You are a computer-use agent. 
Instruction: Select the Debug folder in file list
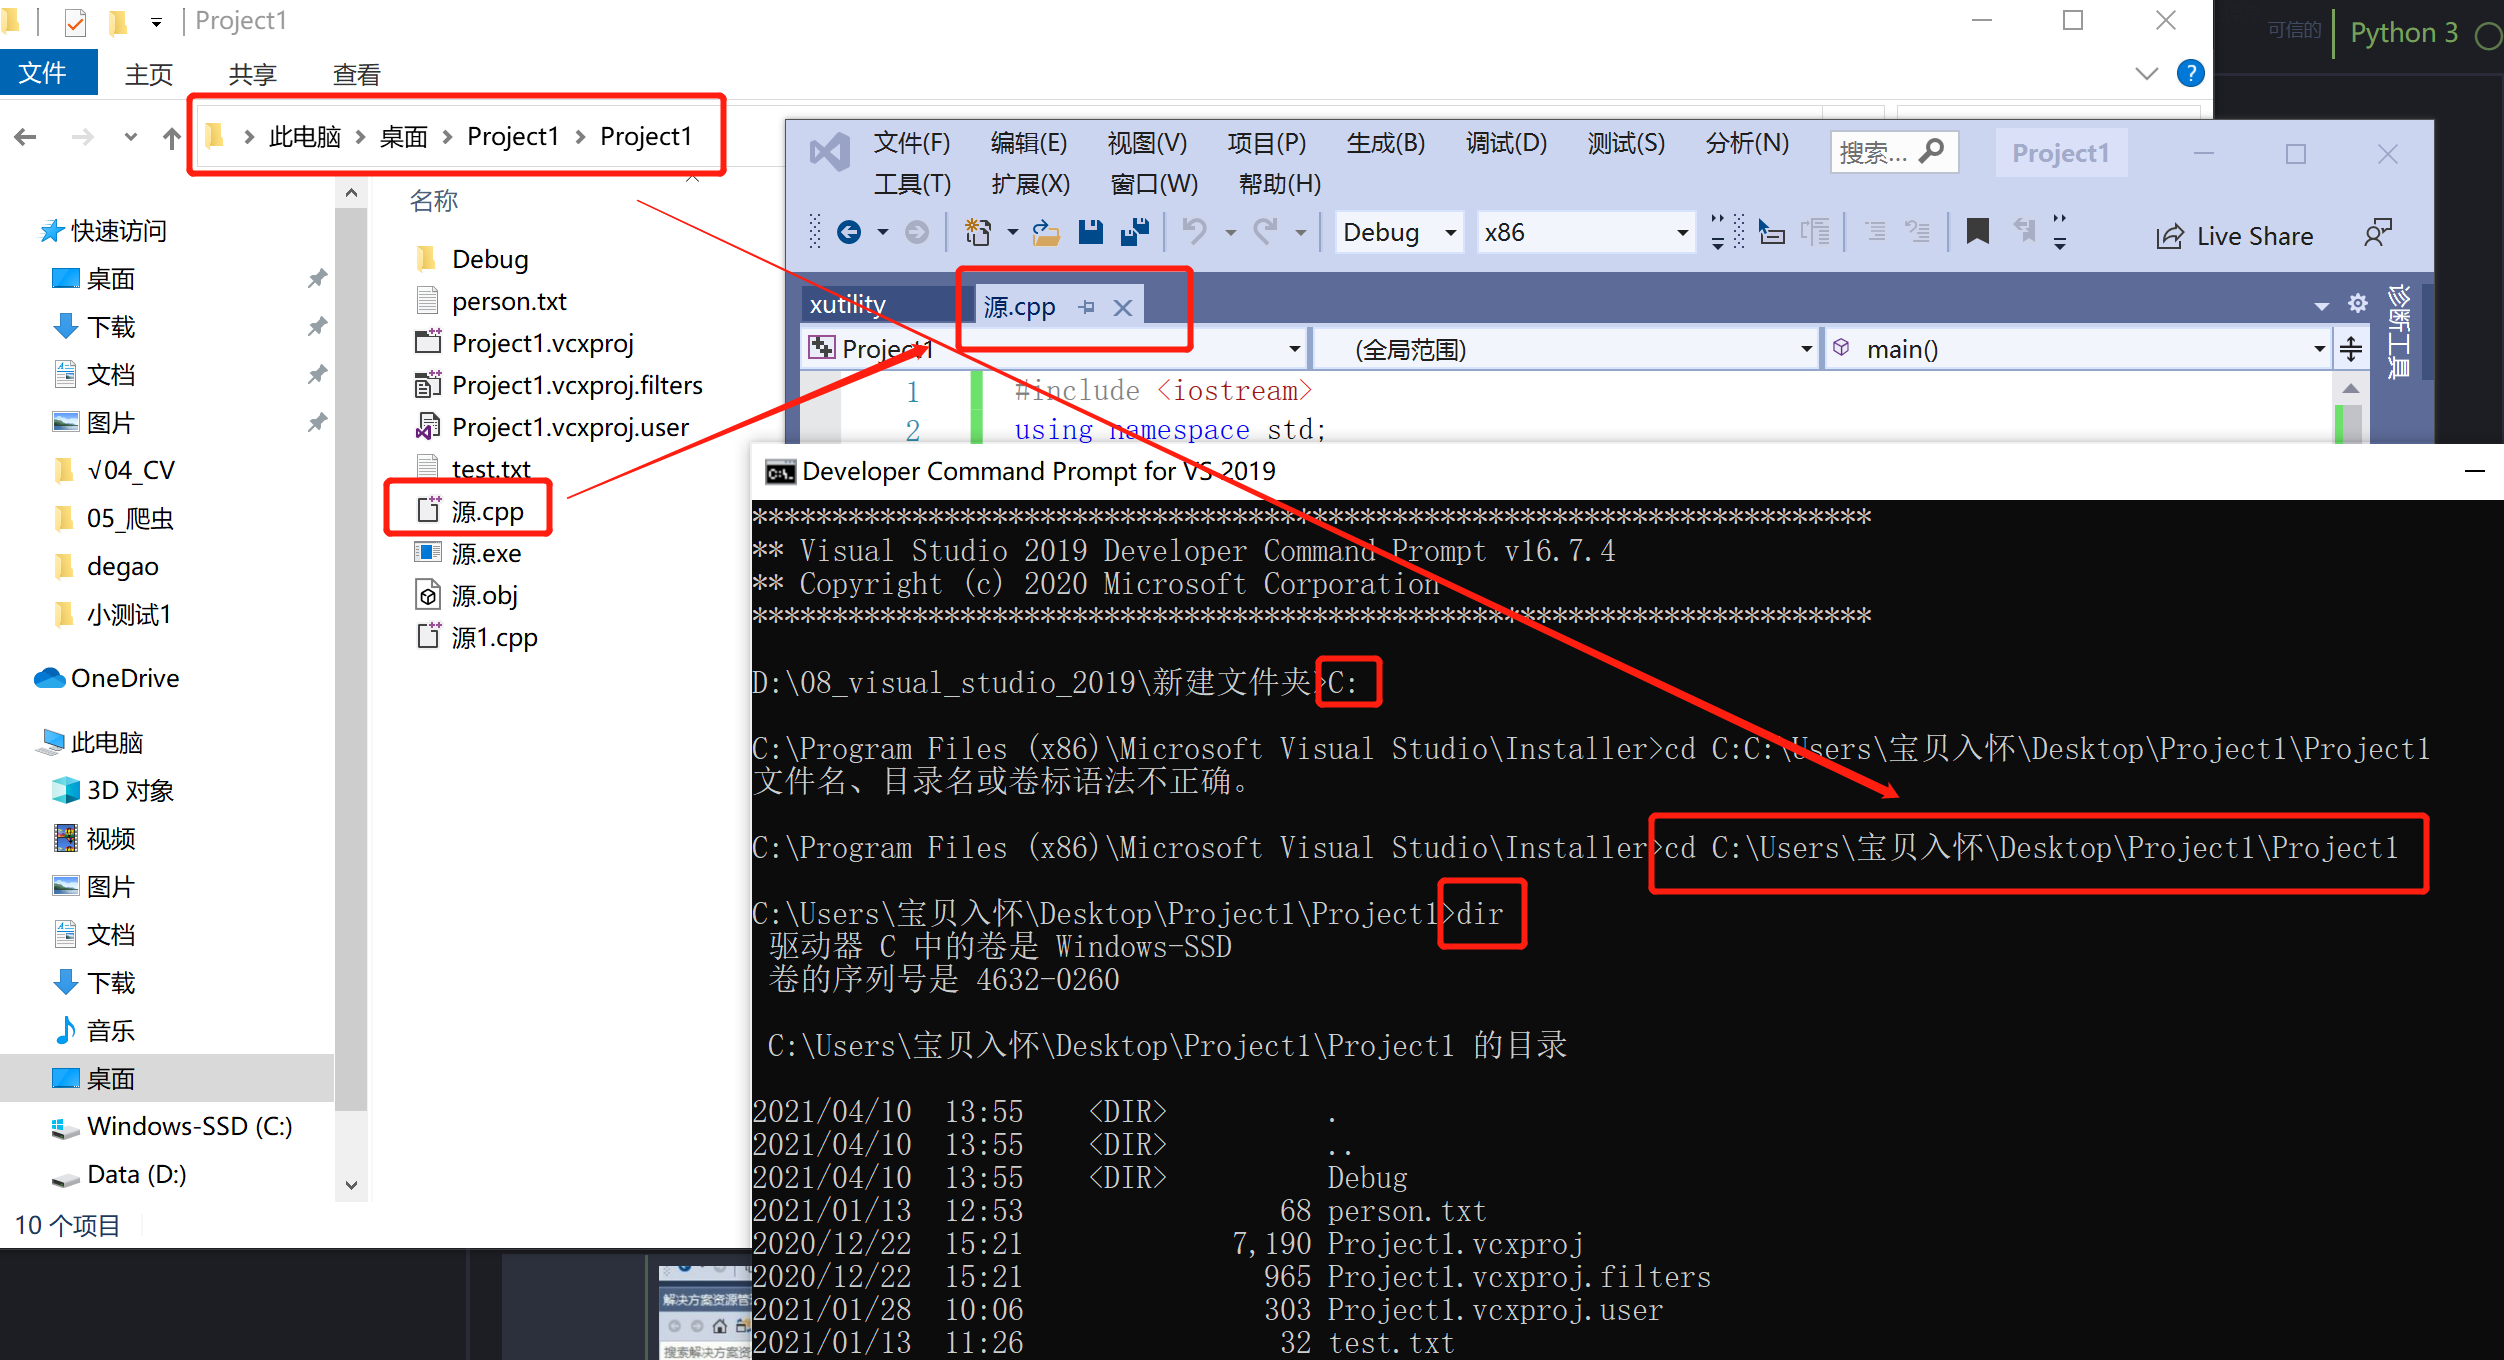[490, 259]
